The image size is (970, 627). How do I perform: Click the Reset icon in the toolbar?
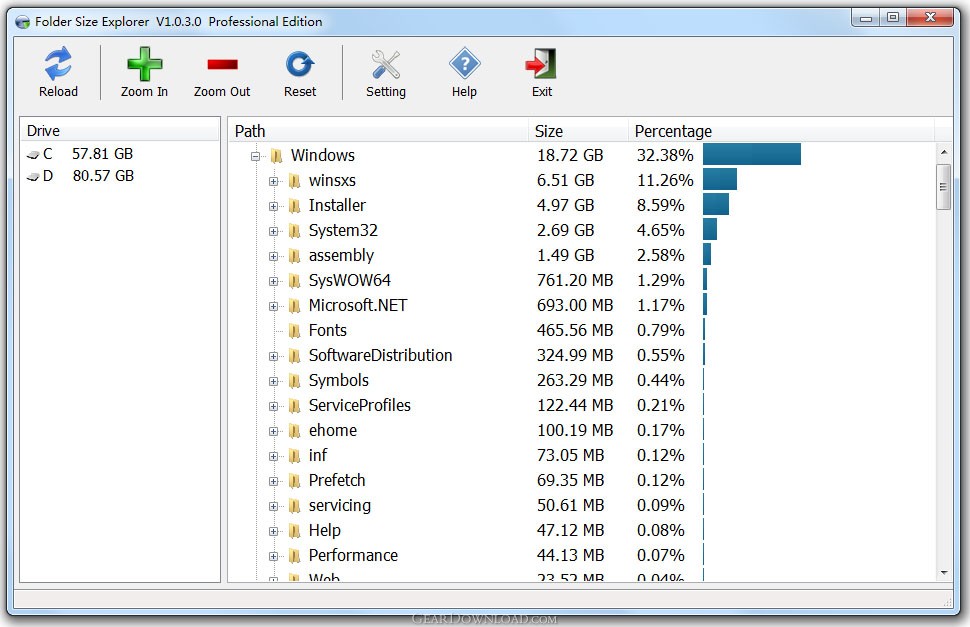(x=299, y=63)
